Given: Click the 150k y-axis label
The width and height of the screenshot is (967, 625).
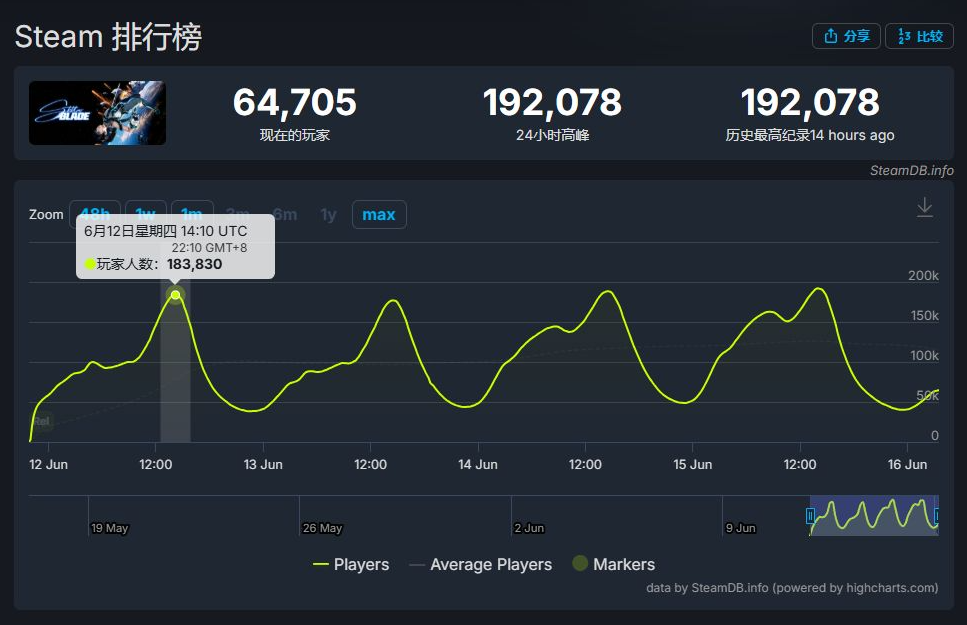Looking at the screenshot, I should click(x=924, y=316).
